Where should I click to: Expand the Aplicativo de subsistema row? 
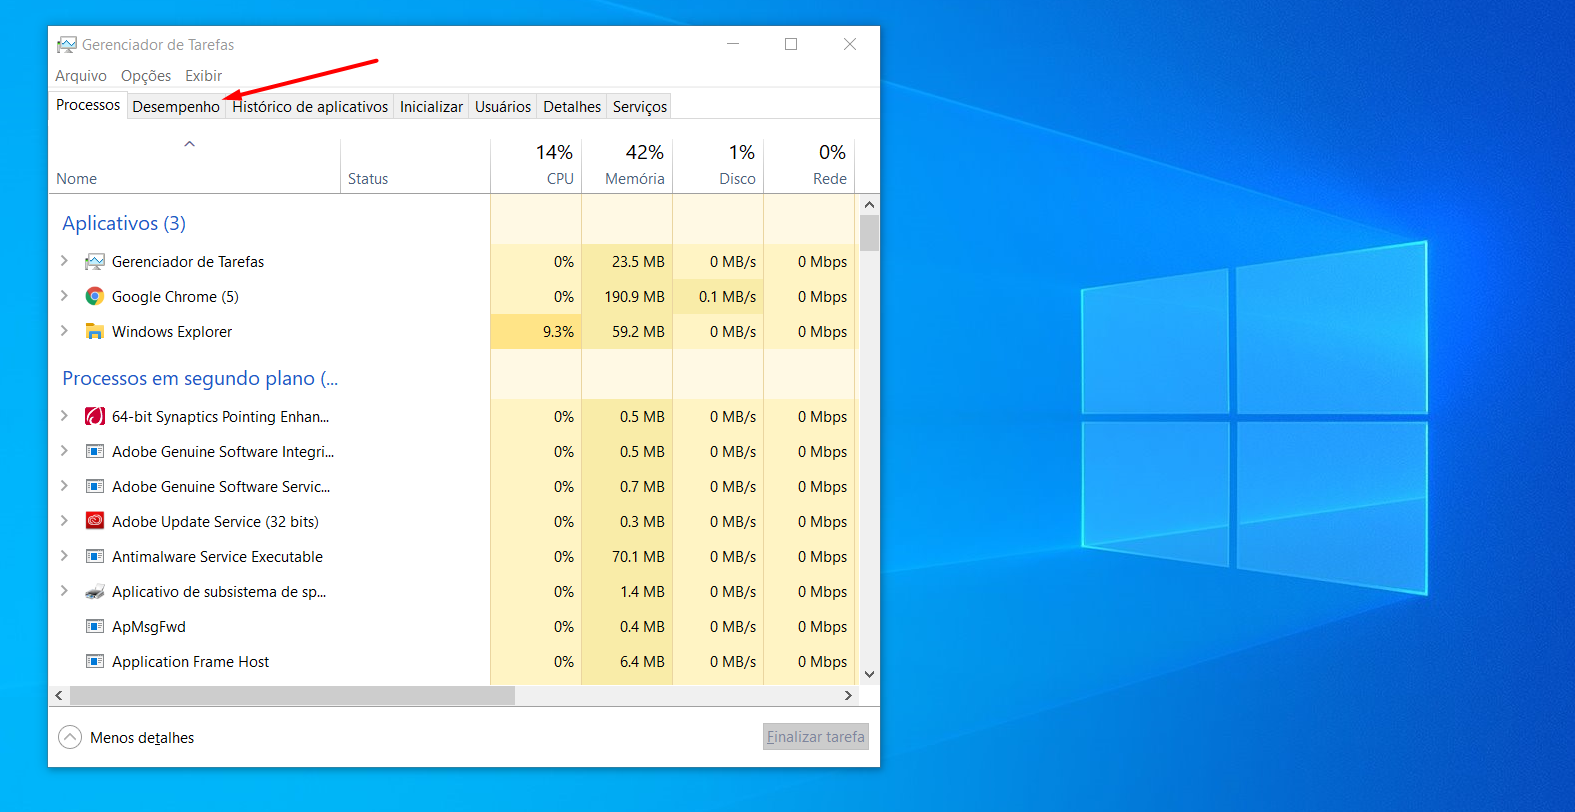point(64,591)
